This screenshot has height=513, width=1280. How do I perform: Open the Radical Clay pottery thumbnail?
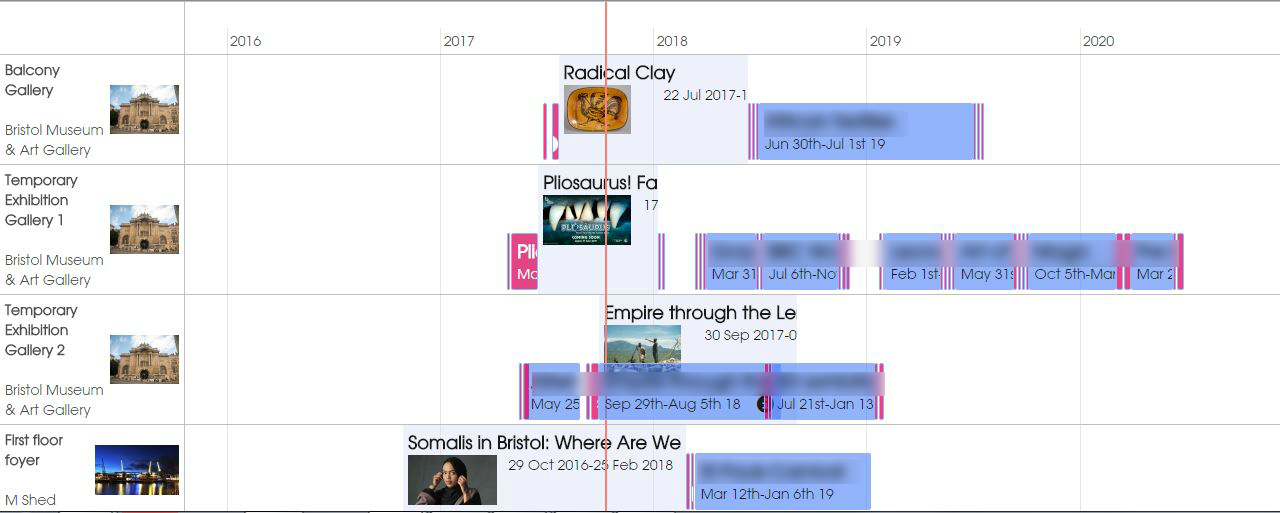(597, 110)
